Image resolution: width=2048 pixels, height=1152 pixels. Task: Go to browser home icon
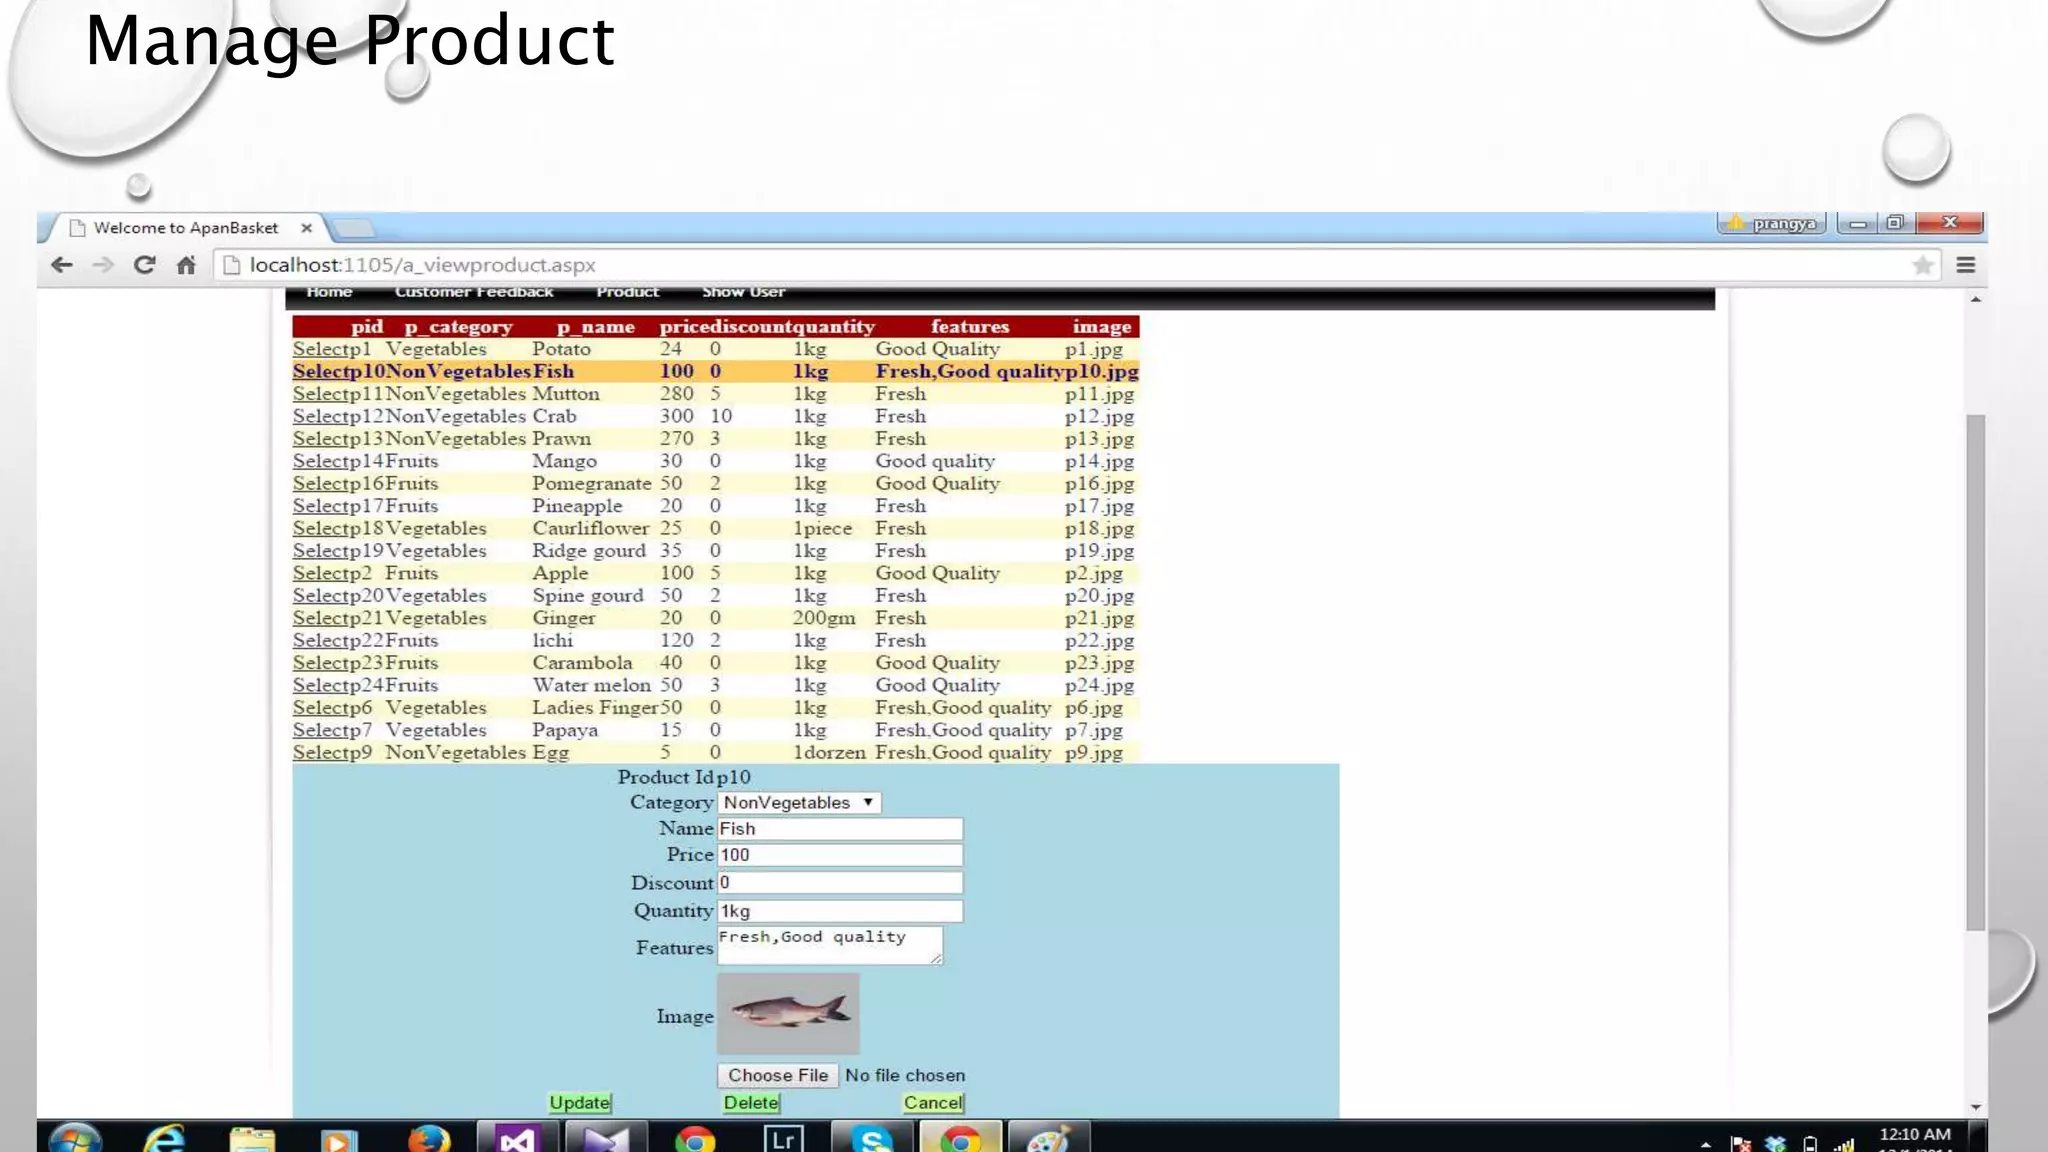186,265
